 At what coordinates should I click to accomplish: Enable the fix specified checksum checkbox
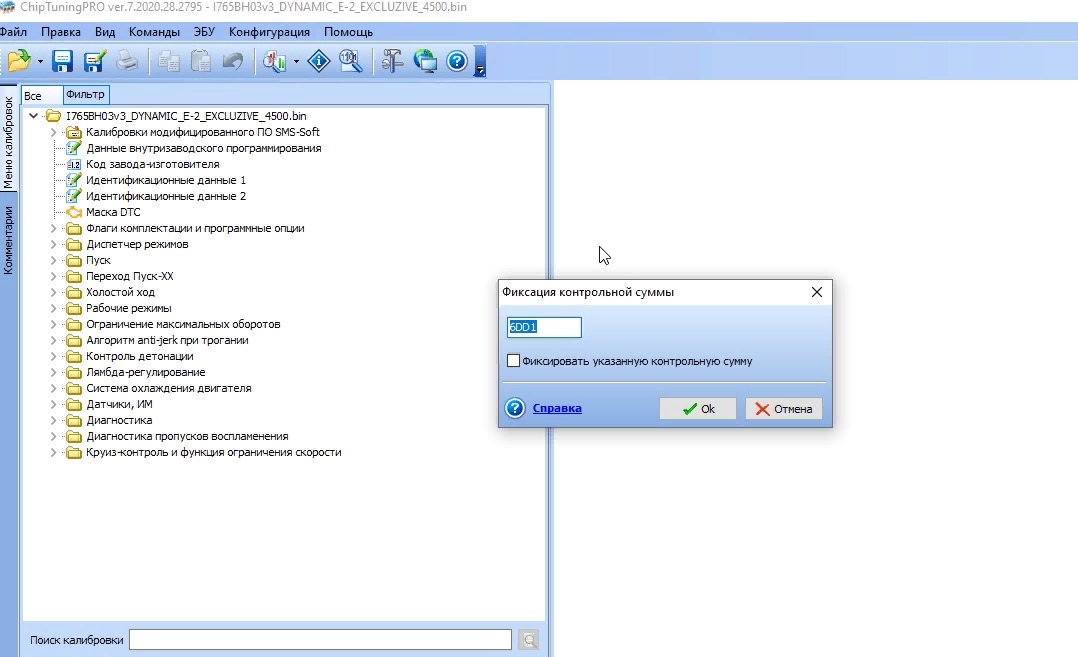click(514, 361)
